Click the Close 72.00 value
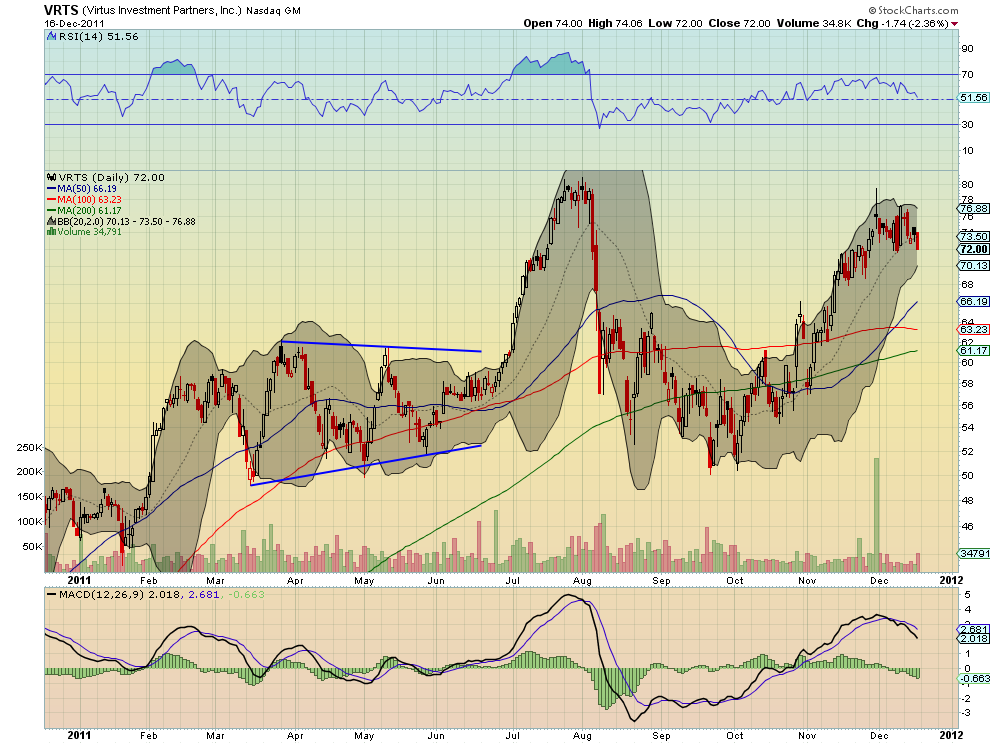 pos(739,23)
